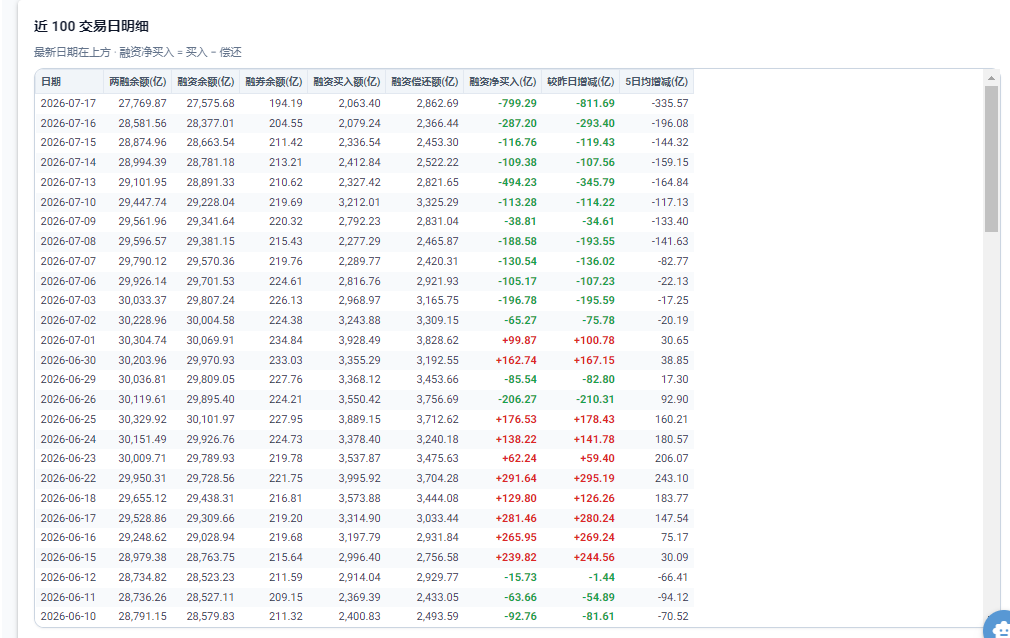Click the net buy value +99.87
This screenshot has height=638, width=1010.
point(519,340)
